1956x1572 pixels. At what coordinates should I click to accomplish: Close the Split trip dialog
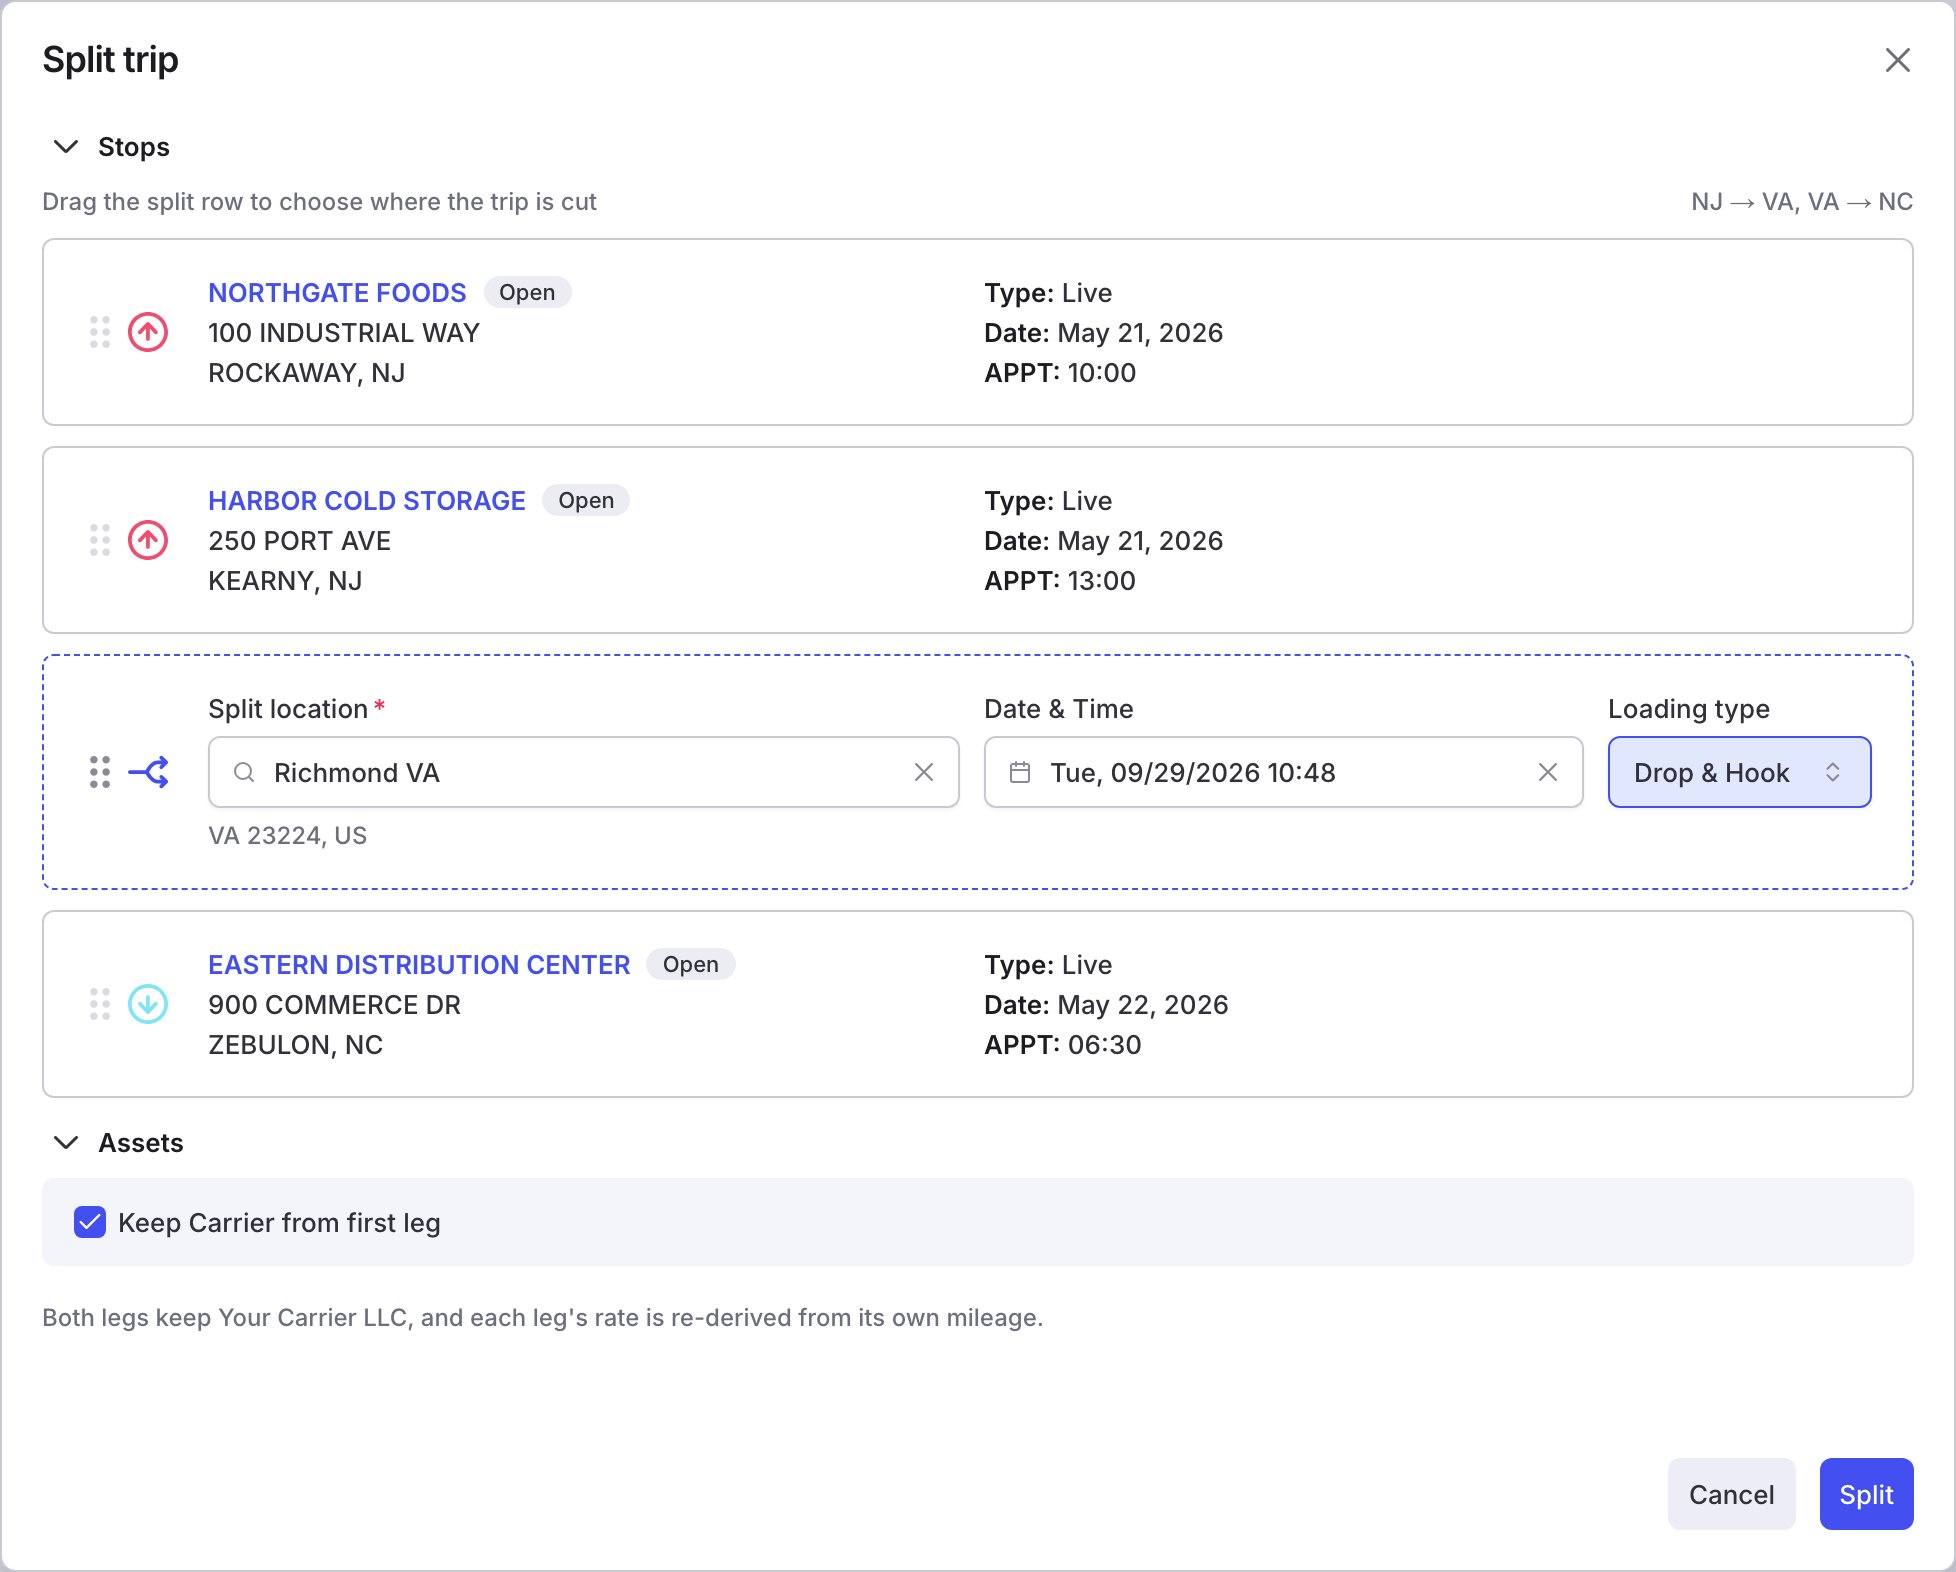1897,60
